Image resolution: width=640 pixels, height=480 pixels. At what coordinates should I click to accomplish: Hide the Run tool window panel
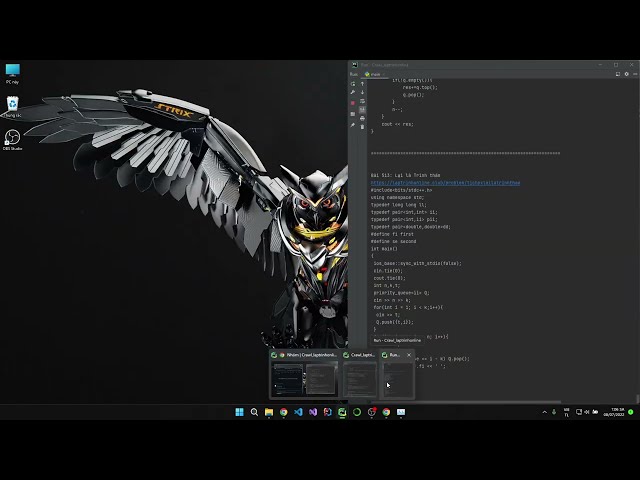[635, 74]
